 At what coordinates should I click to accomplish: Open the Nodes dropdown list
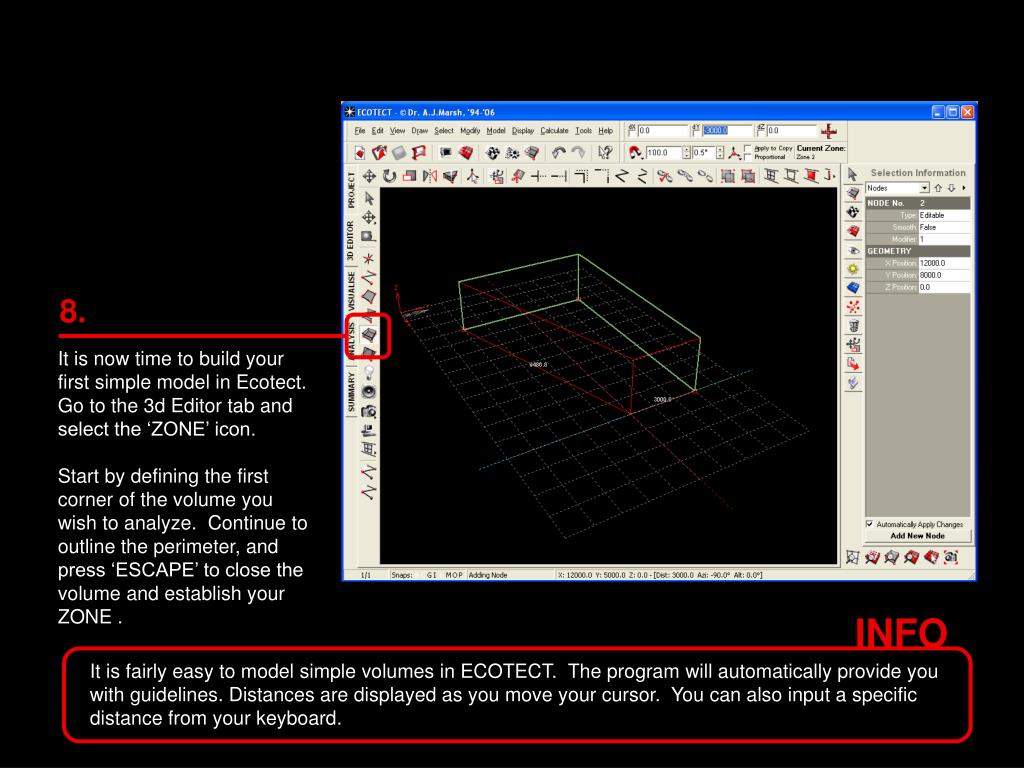coord(924,188)
